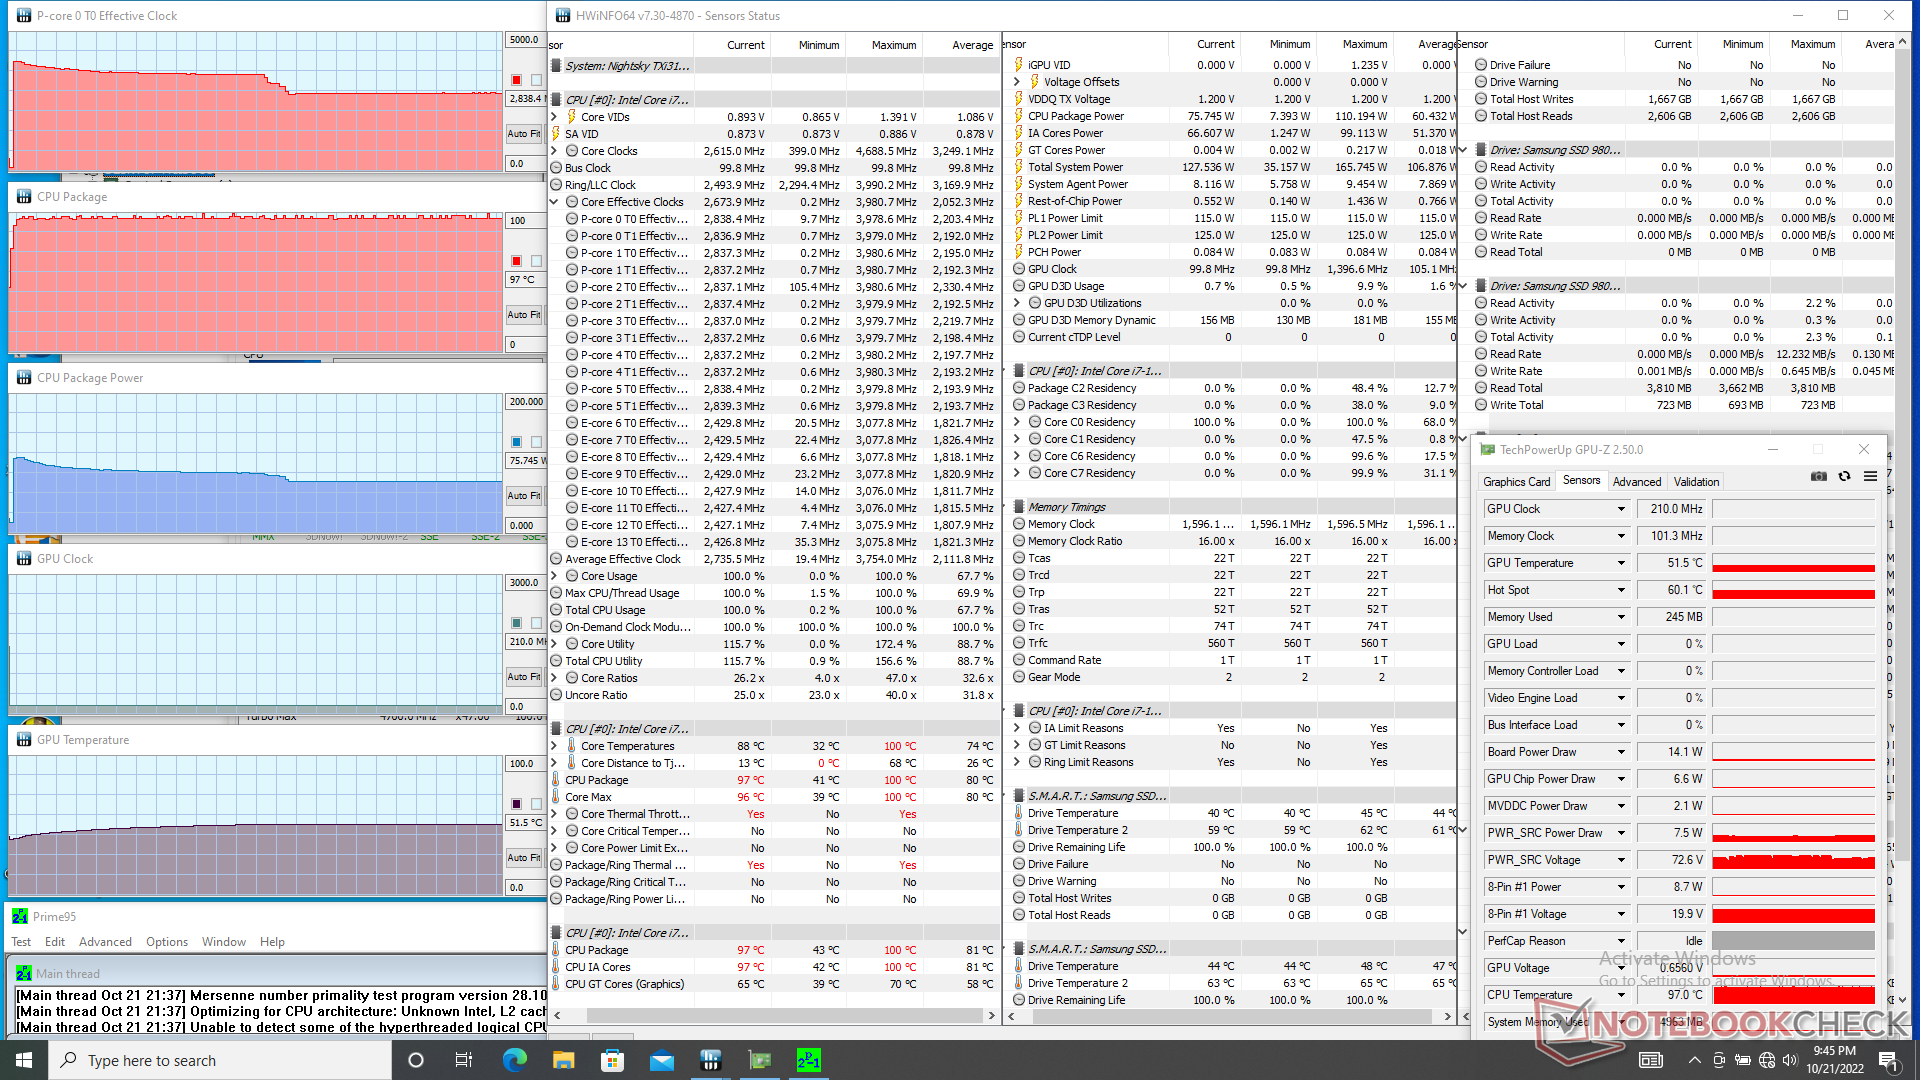1920x1080 pixels.
Task: Open the GPU Temperature sensor dropdown
Action: [1621, 563]
